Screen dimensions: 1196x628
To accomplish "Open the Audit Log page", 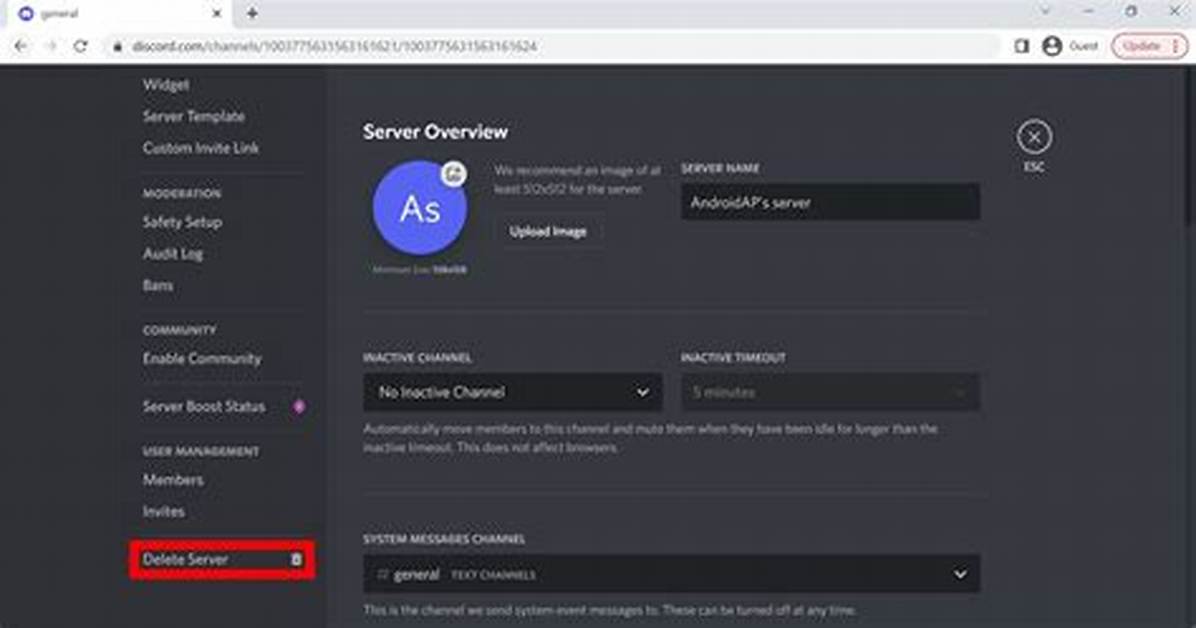I will coord(173,254).
